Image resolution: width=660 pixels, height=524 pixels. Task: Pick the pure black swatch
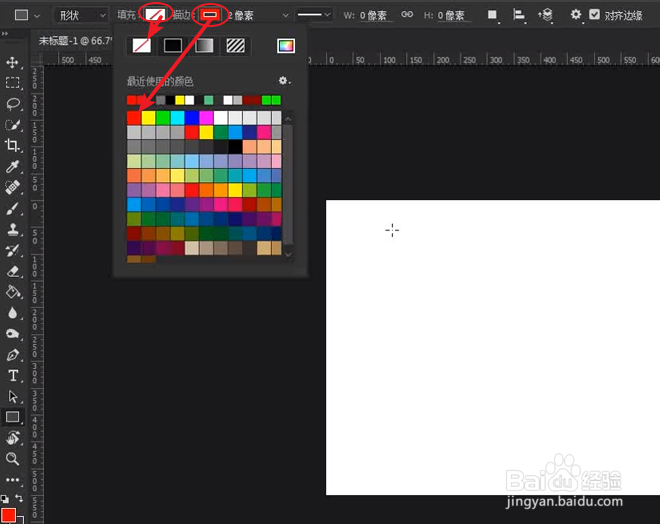point(235,146)
